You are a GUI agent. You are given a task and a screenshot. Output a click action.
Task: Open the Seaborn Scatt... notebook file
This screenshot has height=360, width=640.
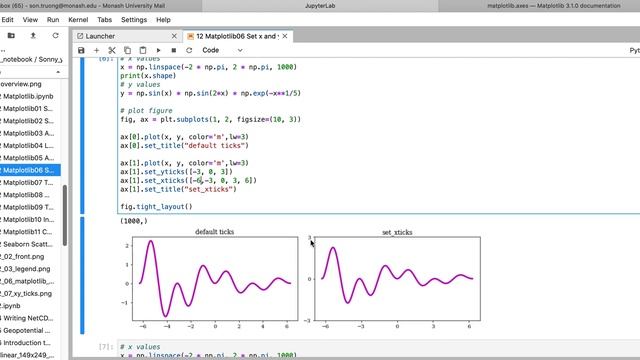[x=30, y=244]
